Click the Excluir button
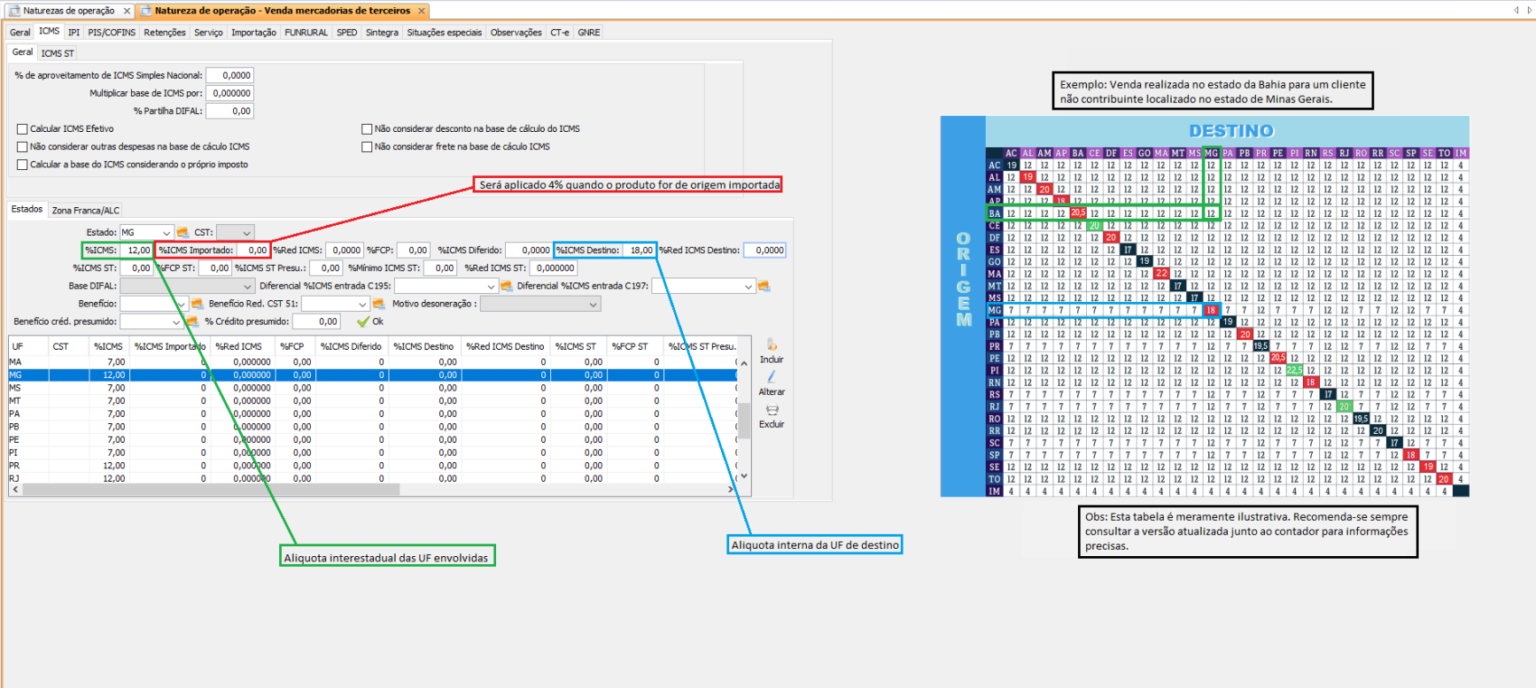The height and width of the screenshot is (688, 1536). pyautogui.click(x=771, y=417)
